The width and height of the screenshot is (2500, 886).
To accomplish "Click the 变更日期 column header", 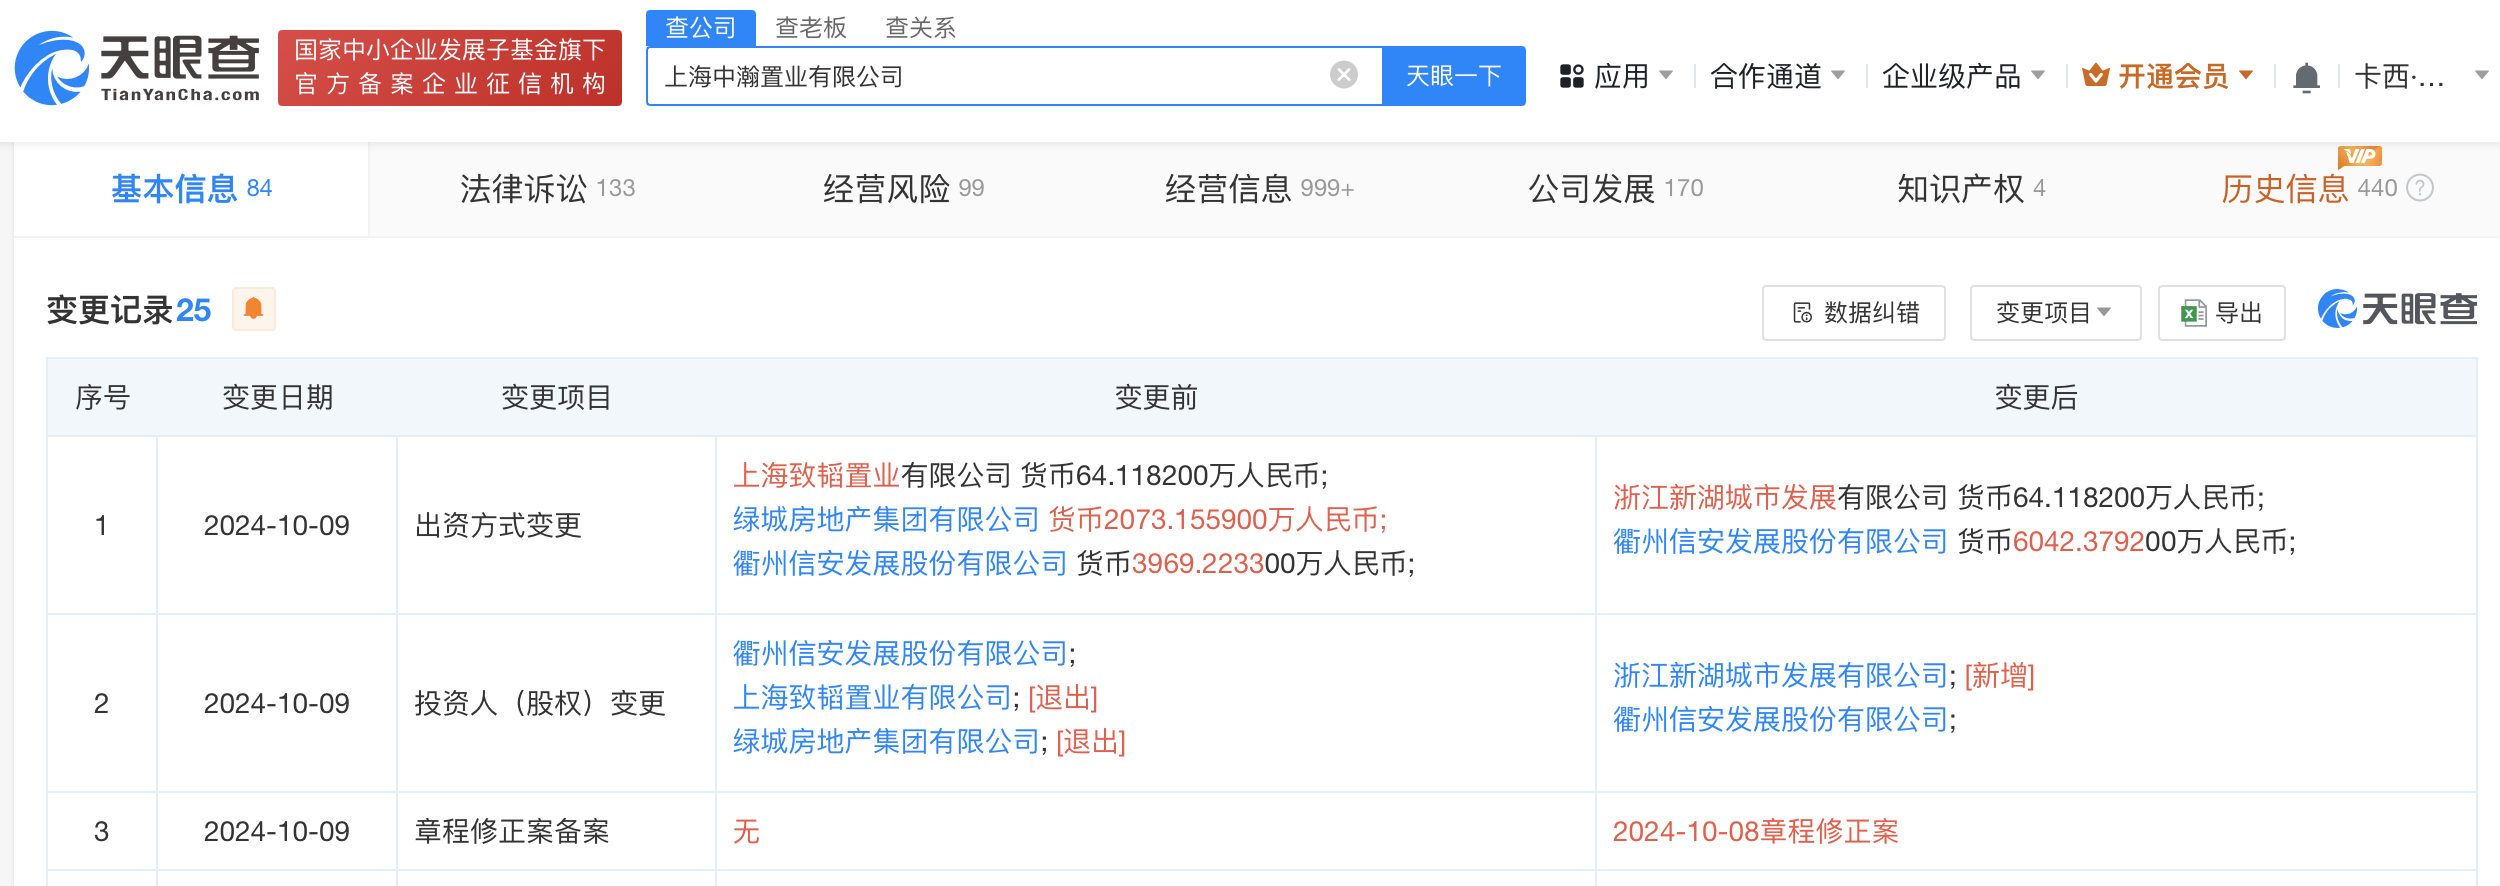I will pyautogui.click(x=277, y=397).
